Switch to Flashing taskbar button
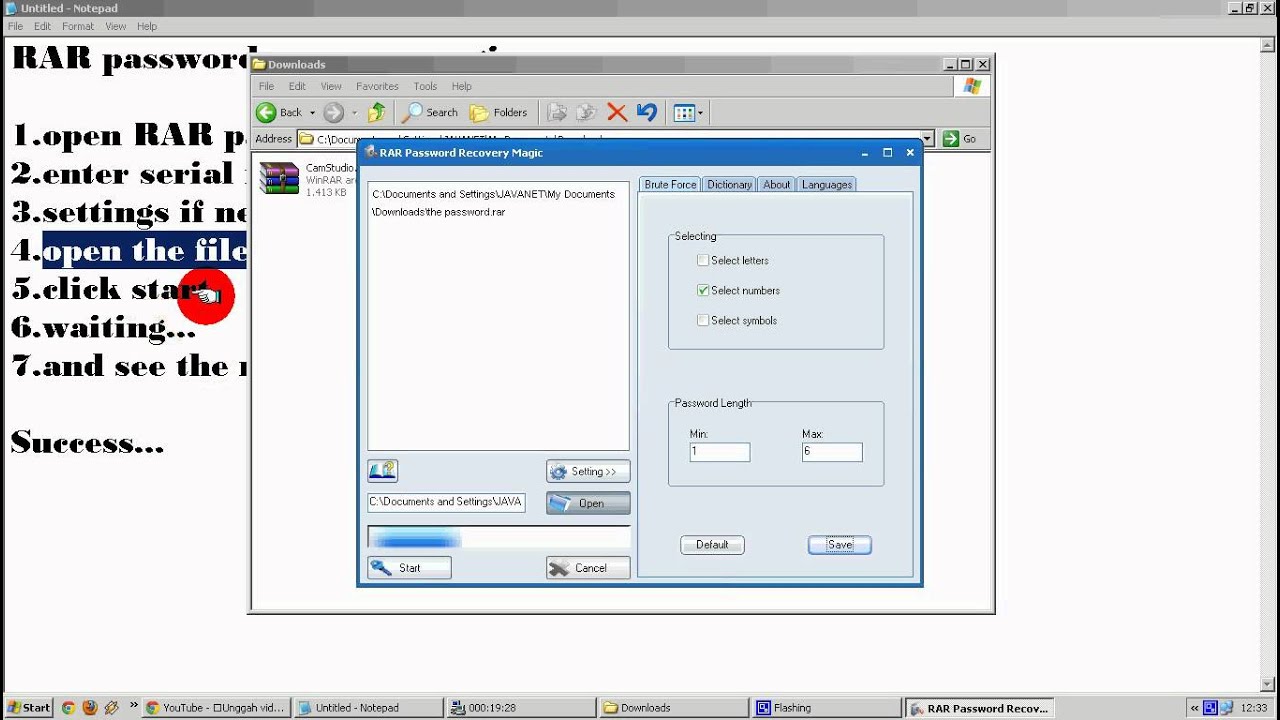Viewport: 1280px width, 720px height. (x=826, y=707)
